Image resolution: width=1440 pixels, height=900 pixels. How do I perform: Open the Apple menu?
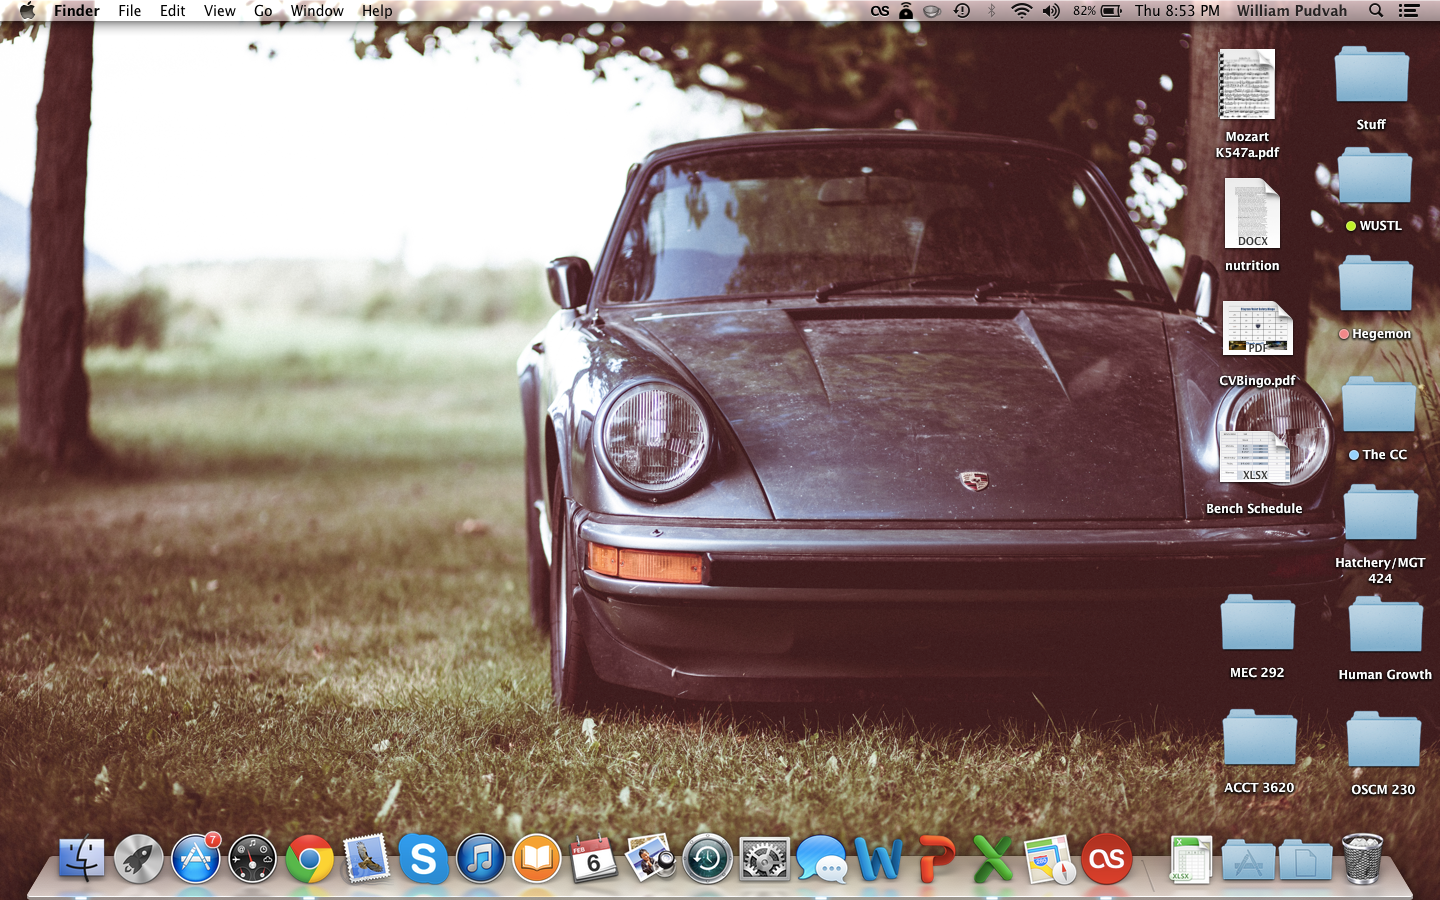[x=27, y=11]
